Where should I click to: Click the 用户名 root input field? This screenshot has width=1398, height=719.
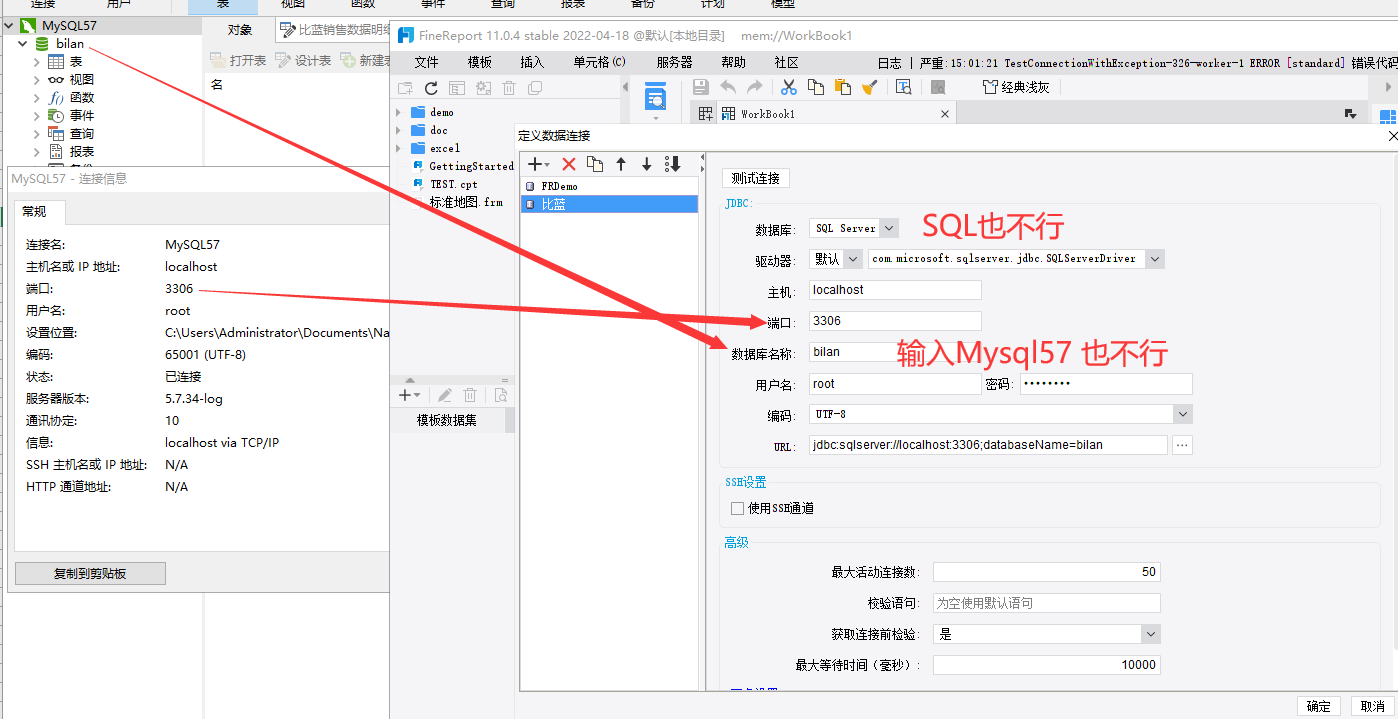895,384
